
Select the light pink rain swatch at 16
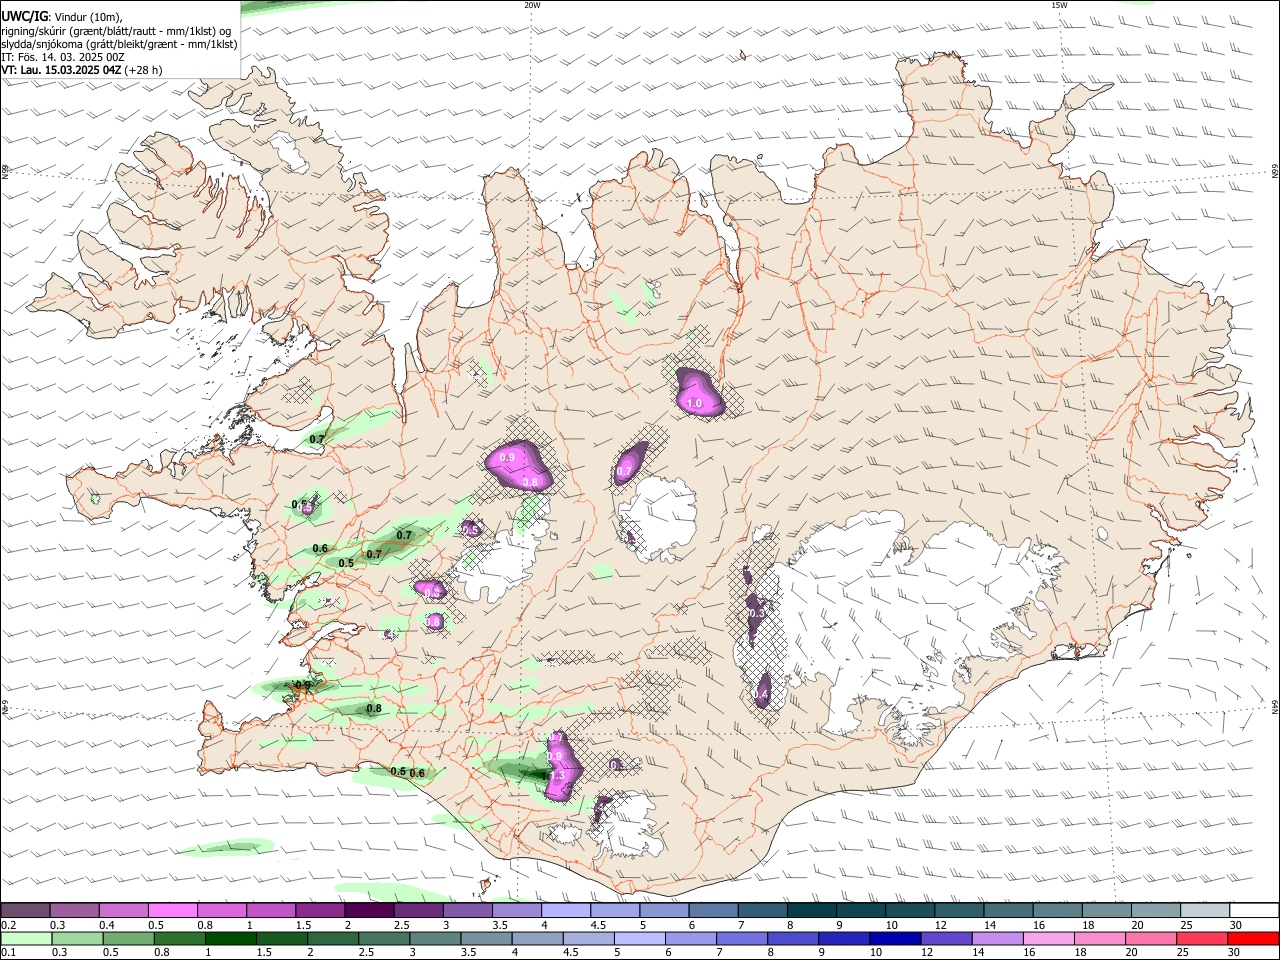pos(1048,939)
